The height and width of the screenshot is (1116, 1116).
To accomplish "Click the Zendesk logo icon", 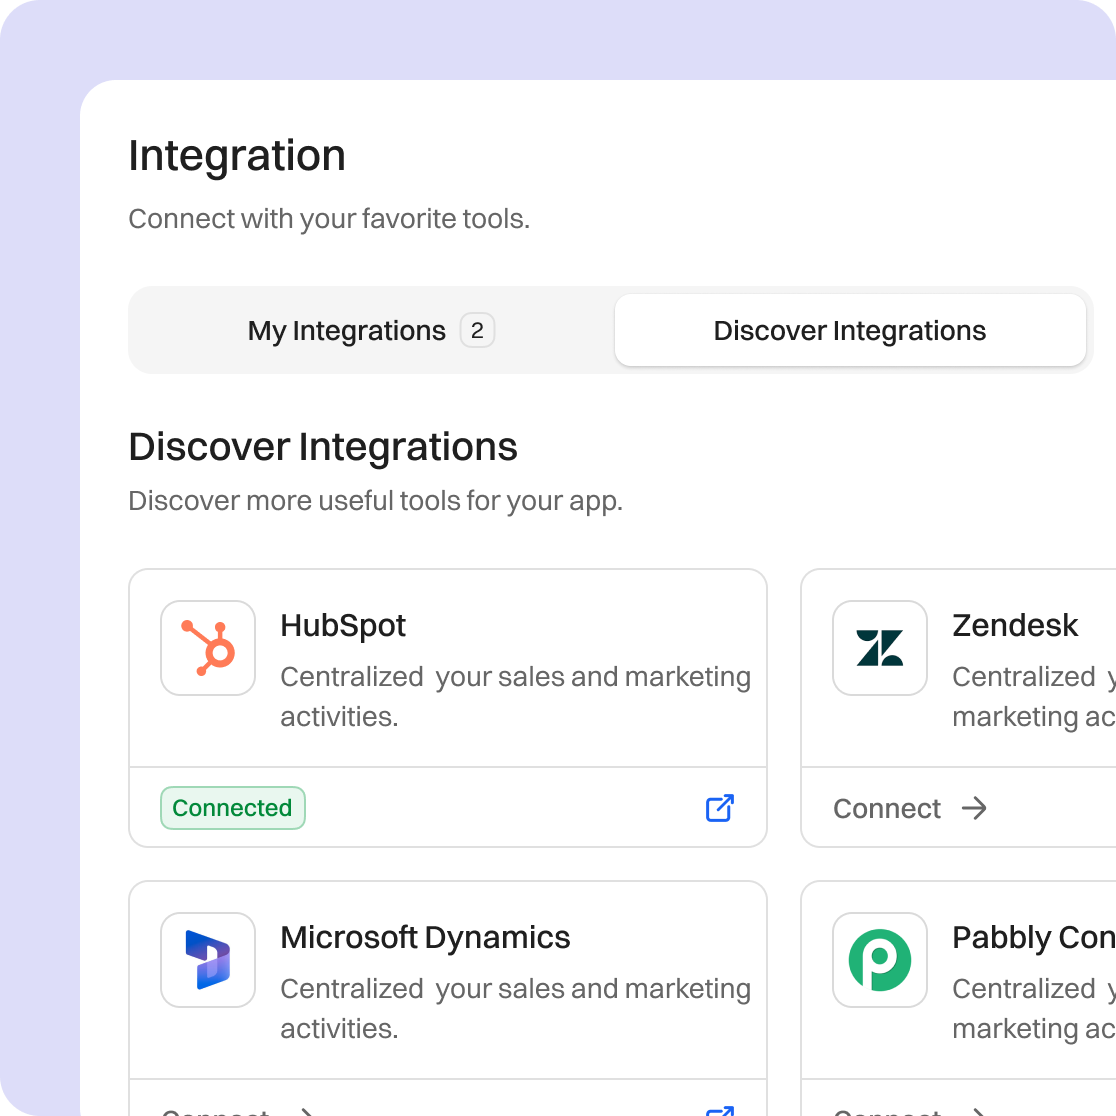I will click(x=880, y=648).
